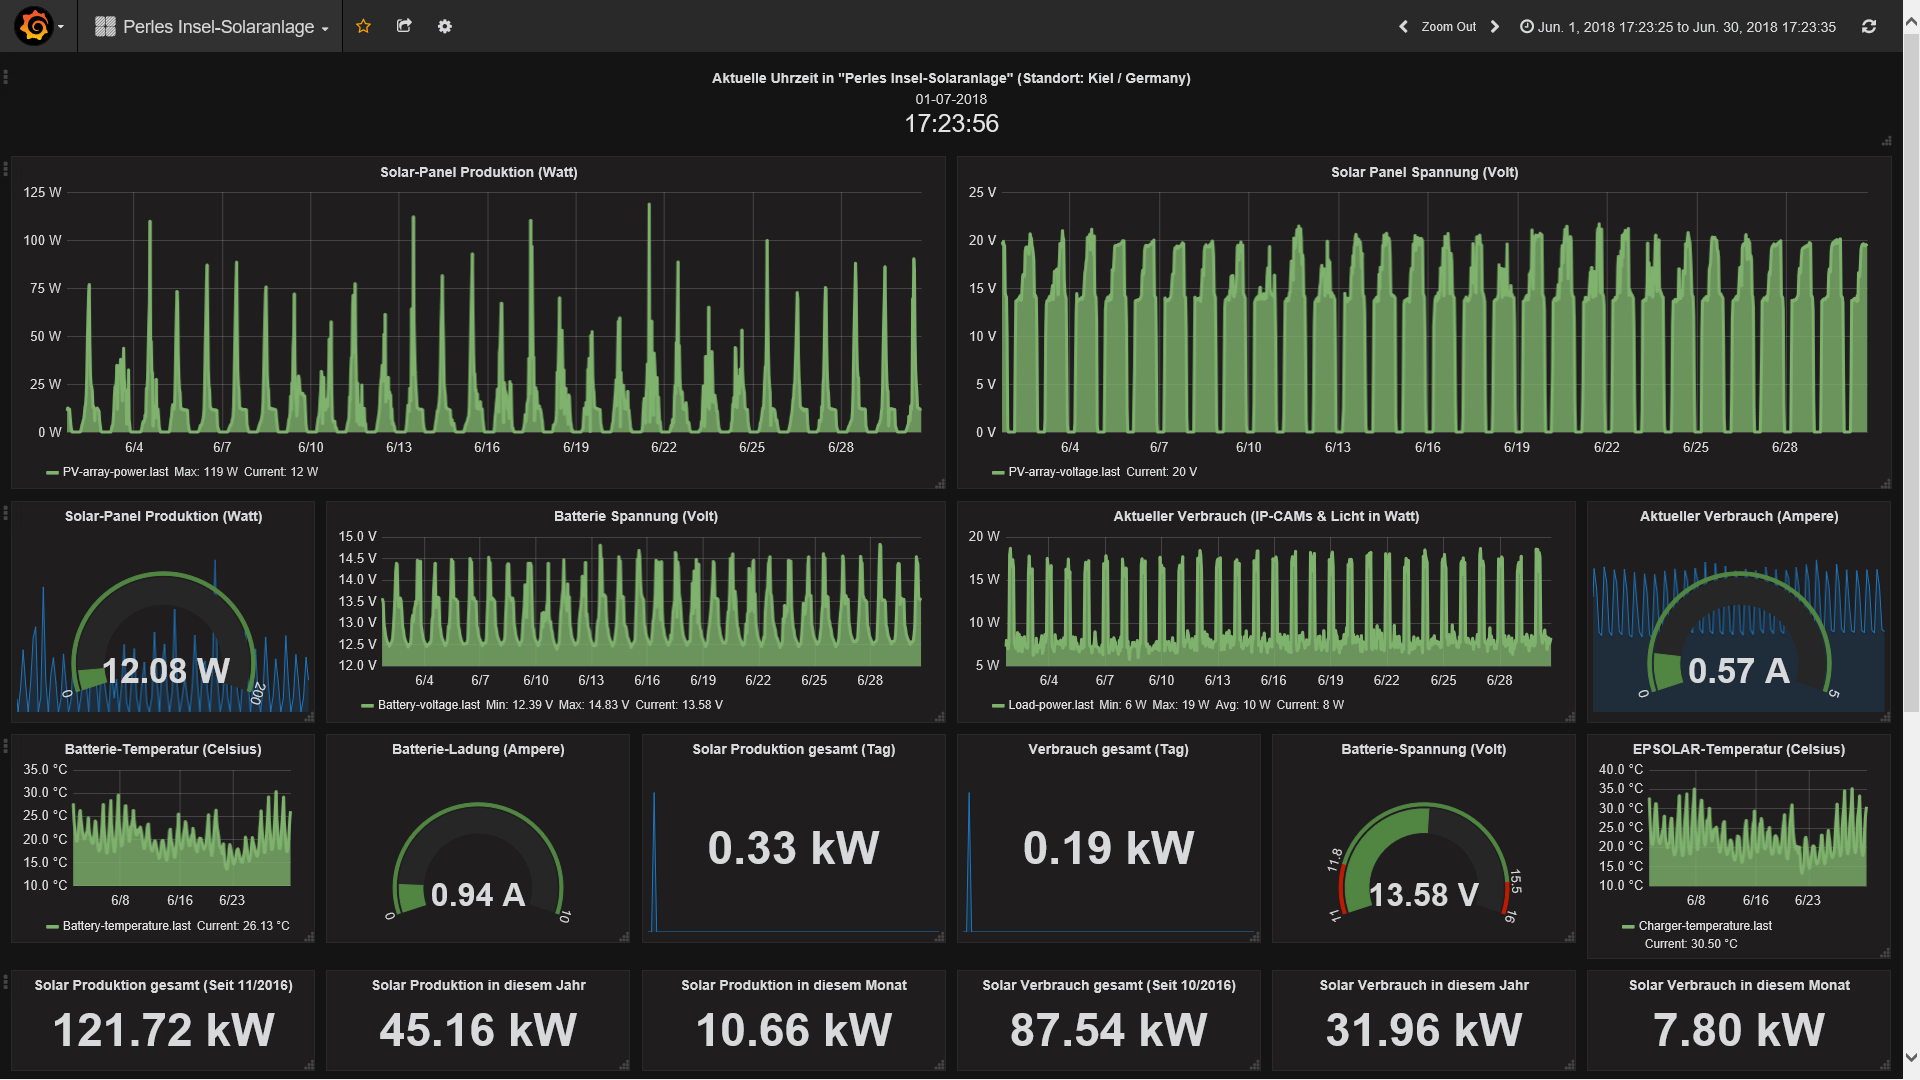Toggle PV-array-power.last legend series
The image size is (1920, 1080).
115,472
